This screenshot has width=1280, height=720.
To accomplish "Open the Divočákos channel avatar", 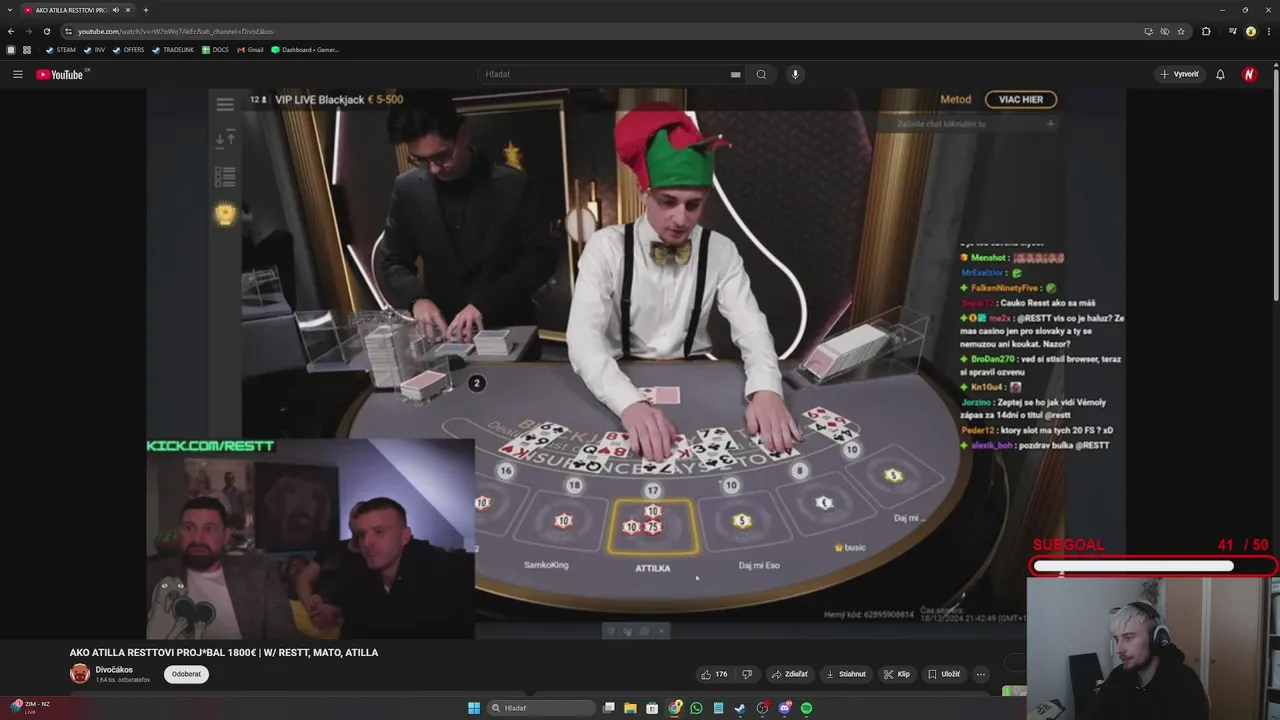I will [79, 674].
